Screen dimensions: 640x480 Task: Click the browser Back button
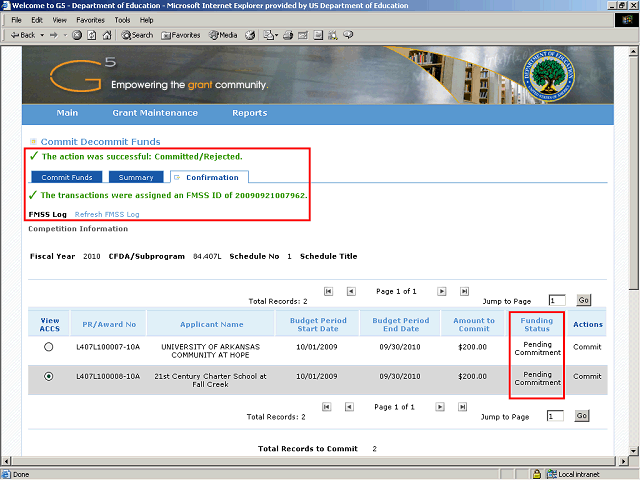[x=24, y=35]
